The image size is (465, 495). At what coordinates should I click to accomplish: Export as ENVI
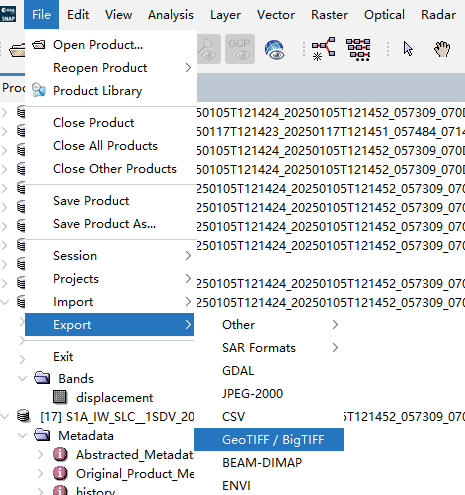click(x=269, y=486)
